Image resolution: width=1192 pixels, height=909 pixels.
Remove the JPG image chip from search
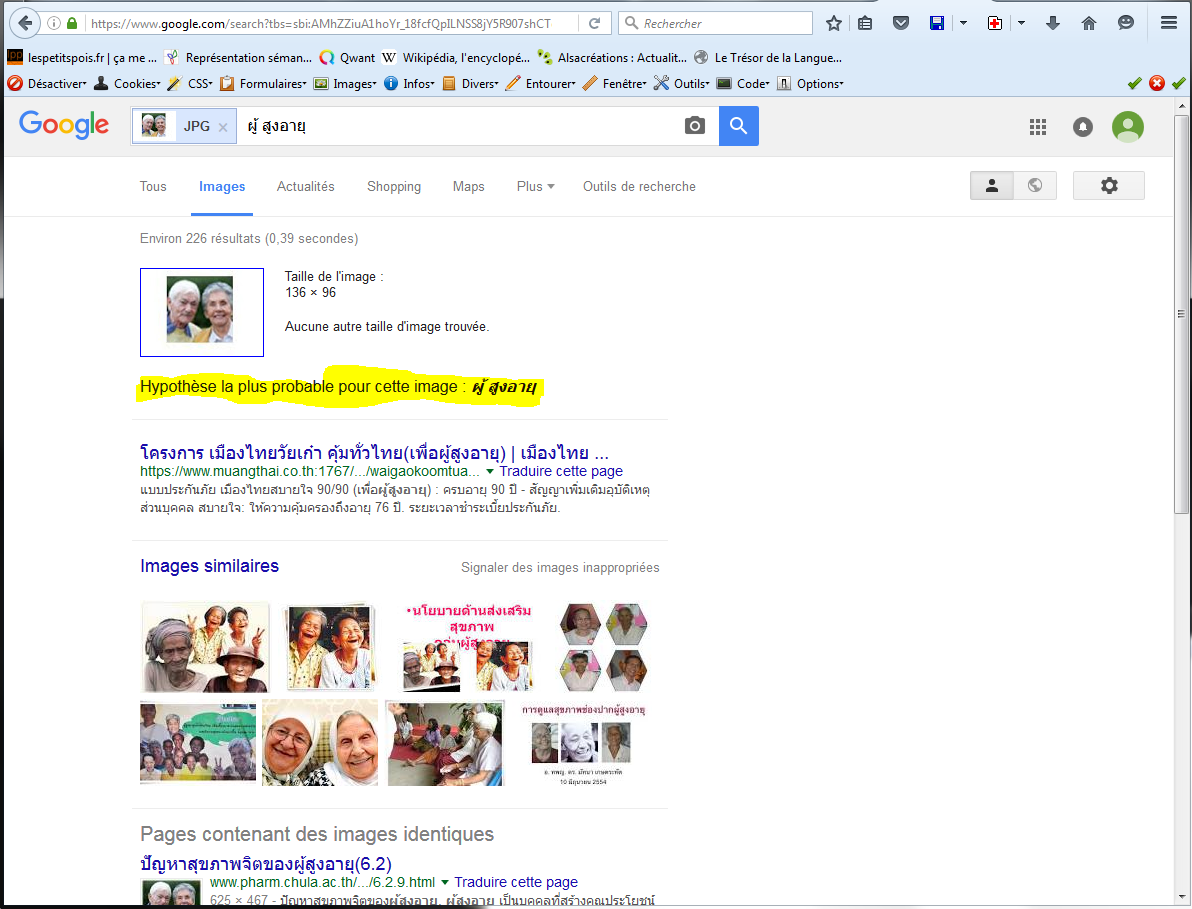click(223, 127)
